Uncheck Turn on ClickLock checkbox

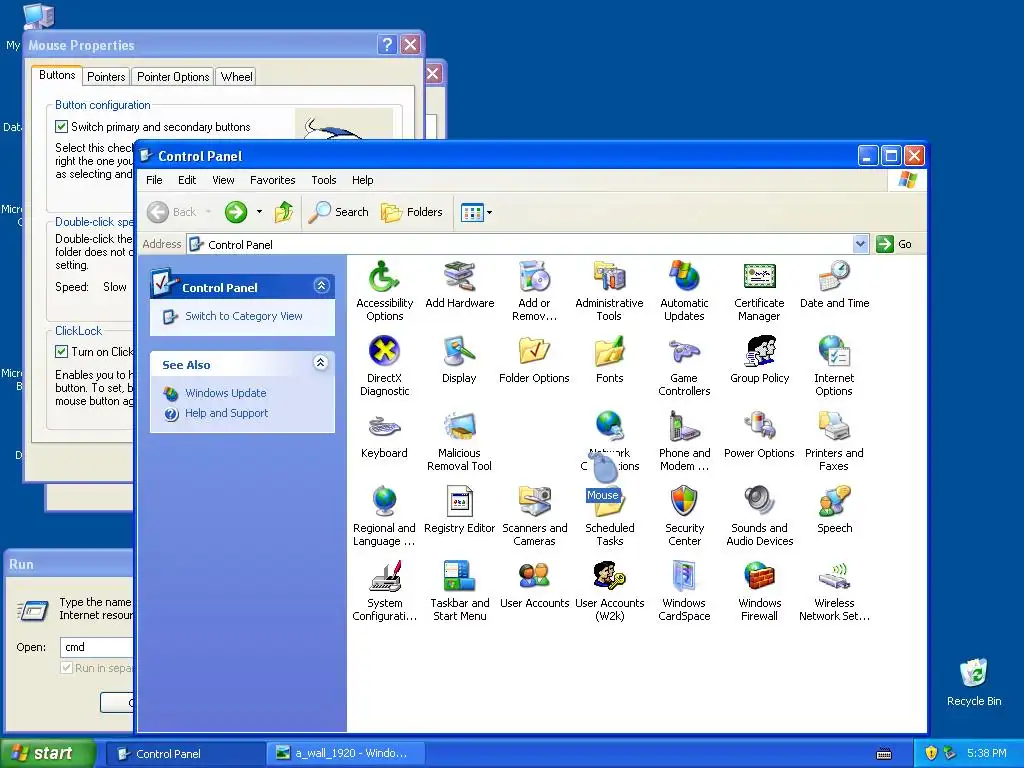click(x=61, y=351)
